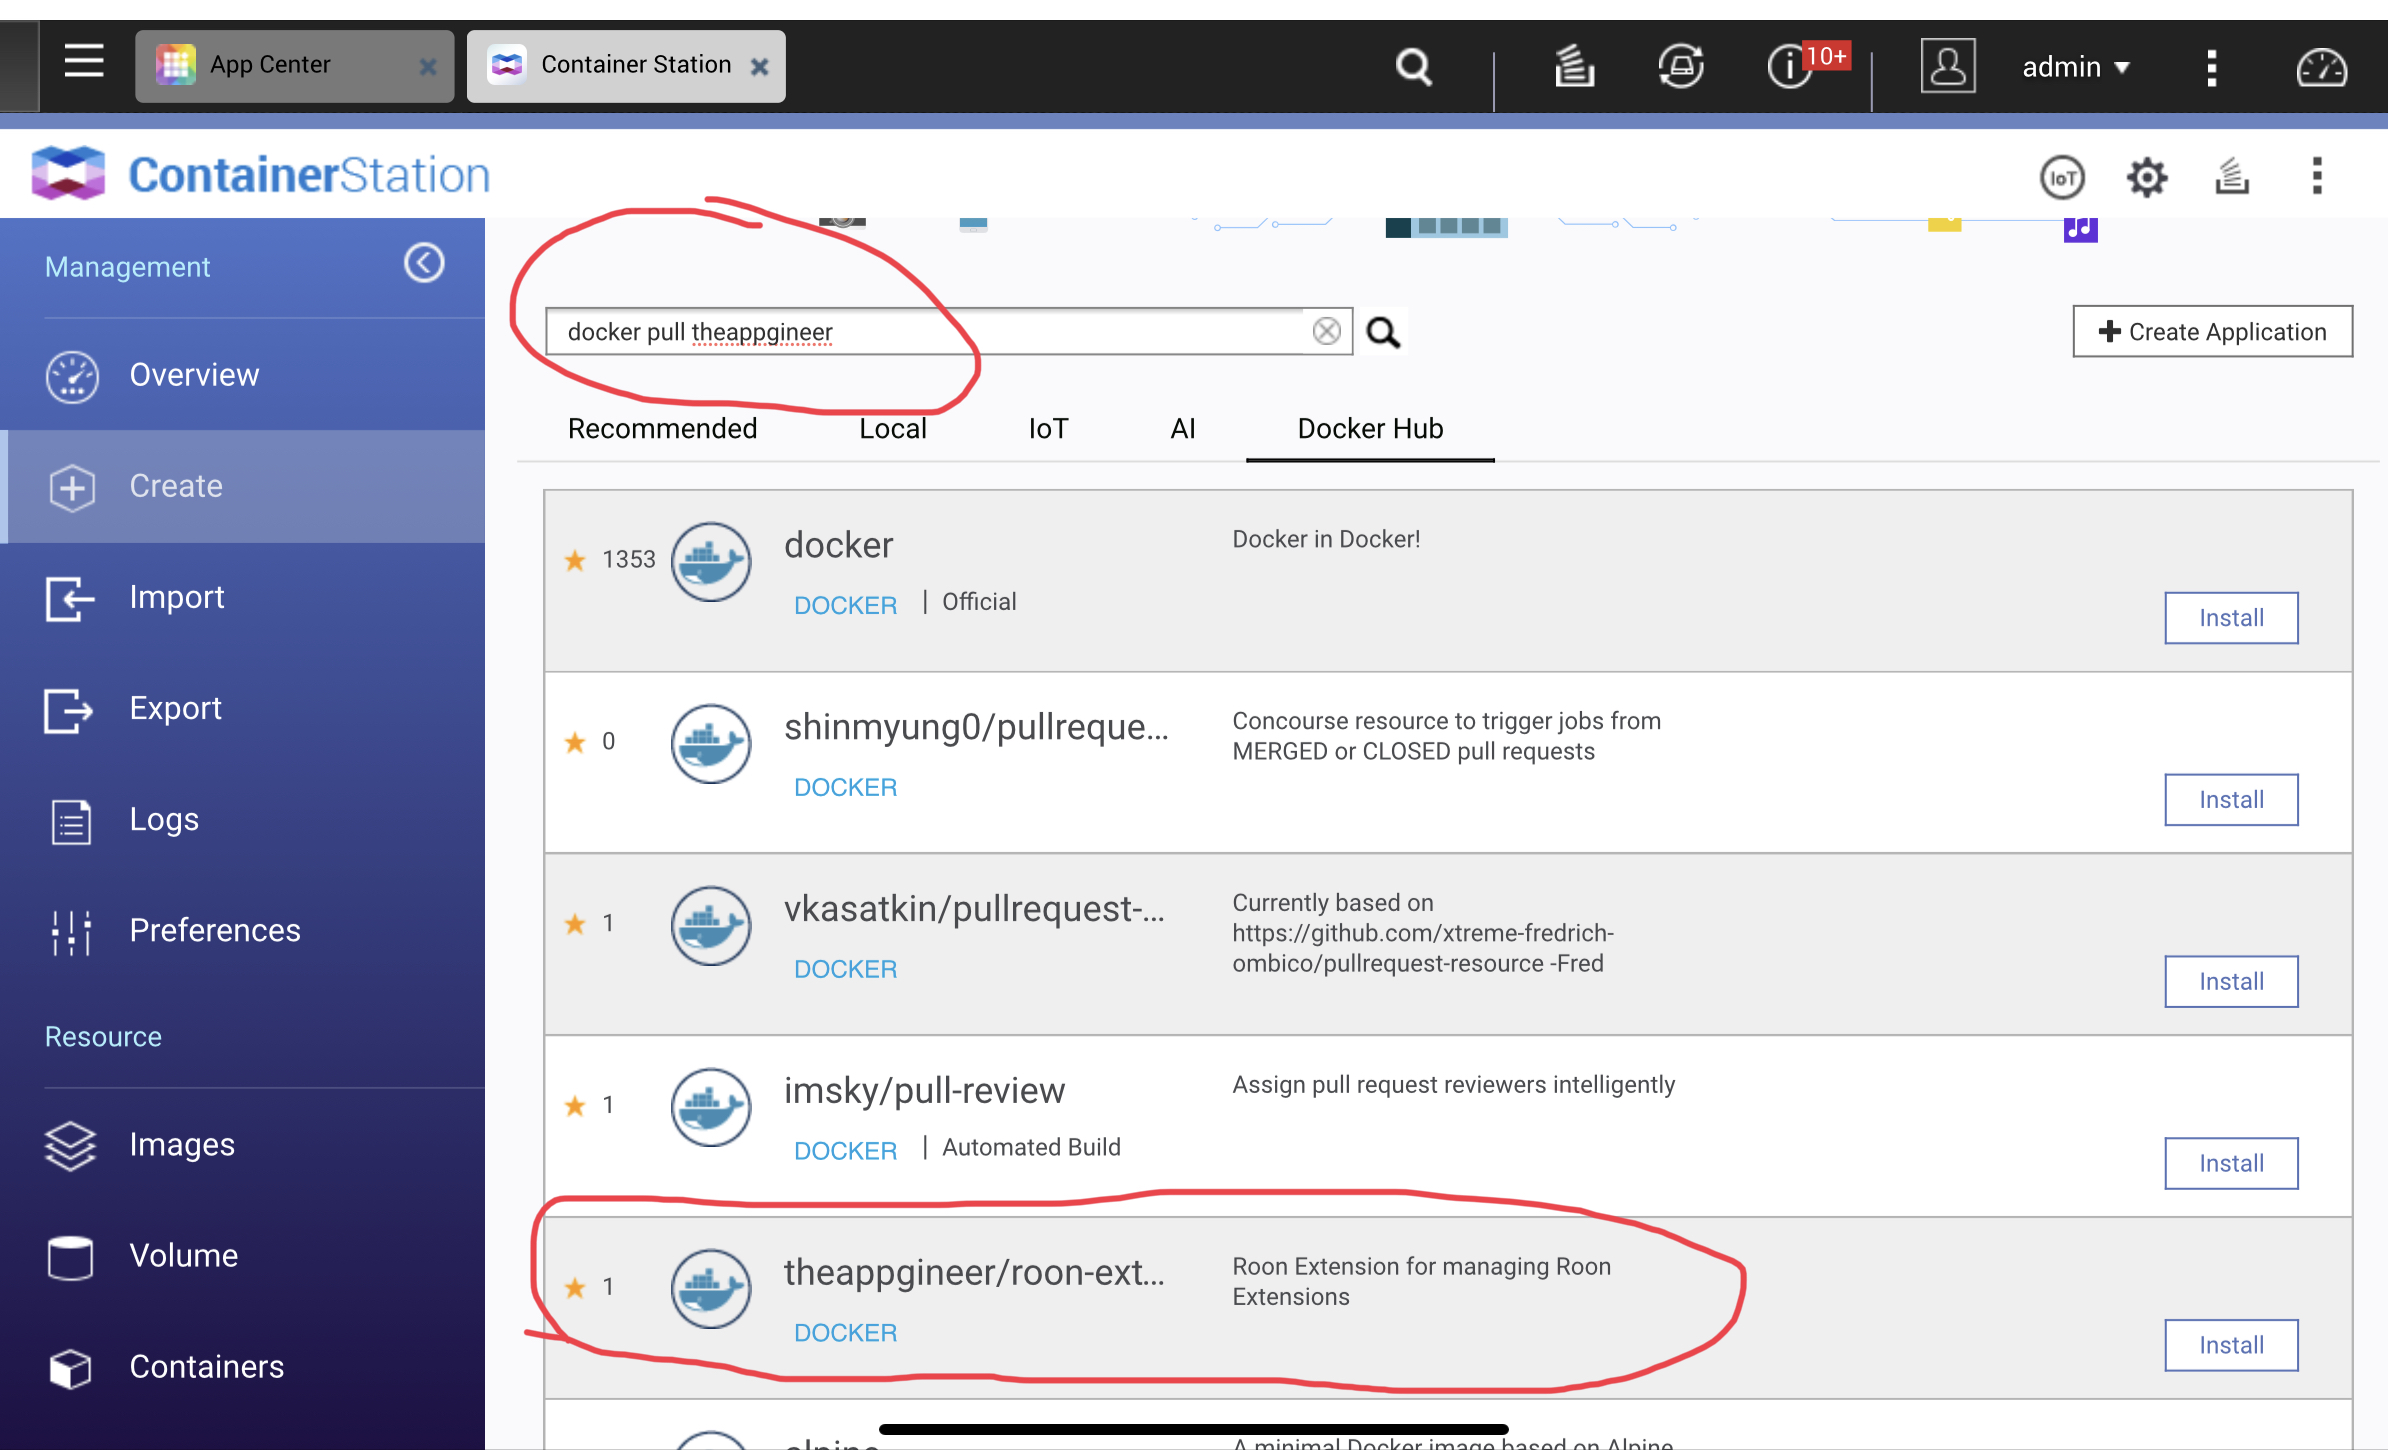2388x1450 pixels.
Task: Open the main hamburger menu
Action: 84,63
